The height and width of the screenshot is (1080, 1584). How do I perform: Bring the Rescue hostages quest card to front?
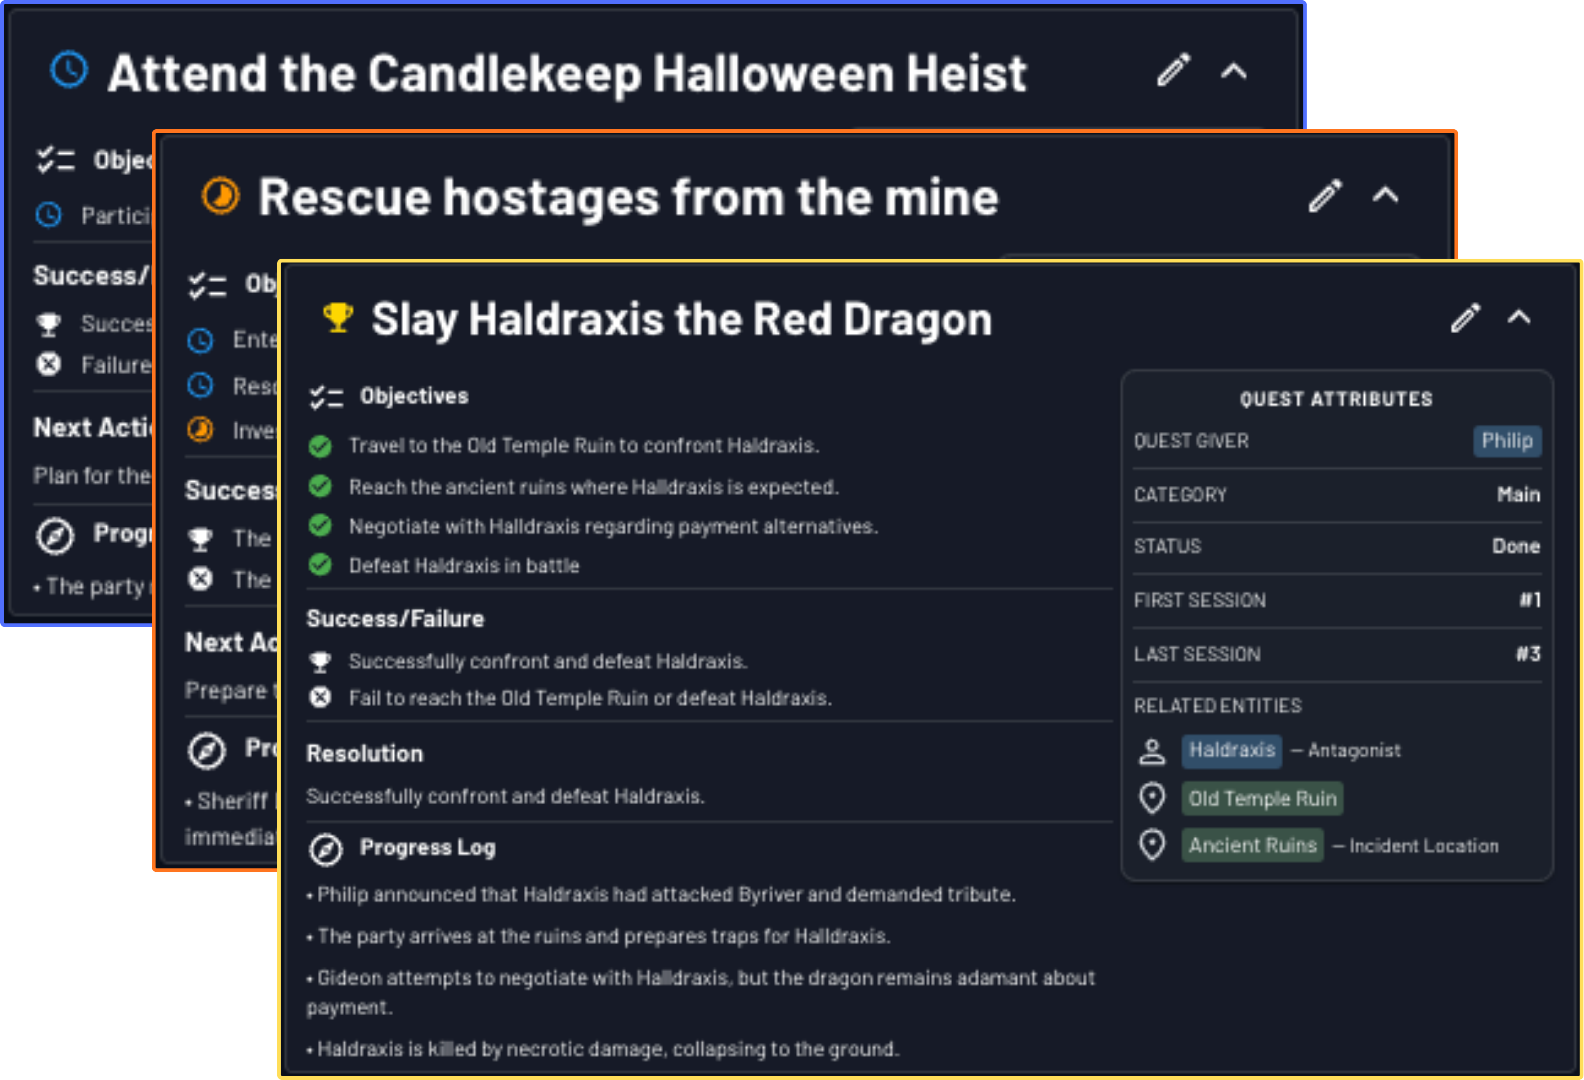[628, 197]
